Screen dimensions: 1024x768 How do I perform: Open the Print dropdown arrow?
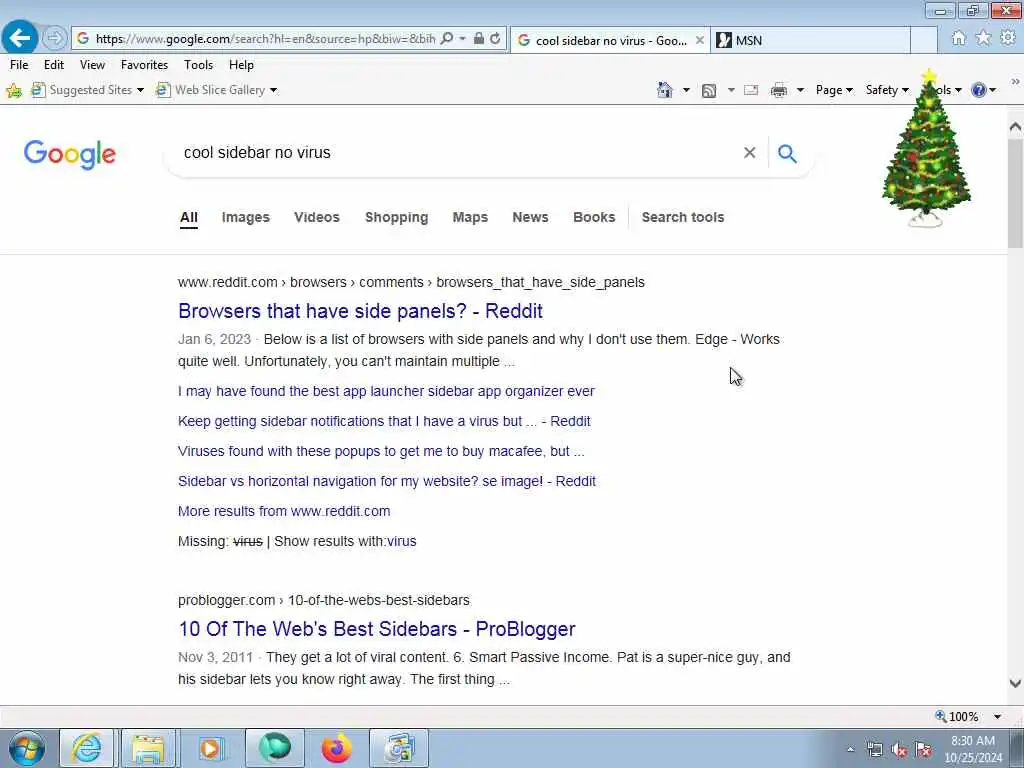800,90
